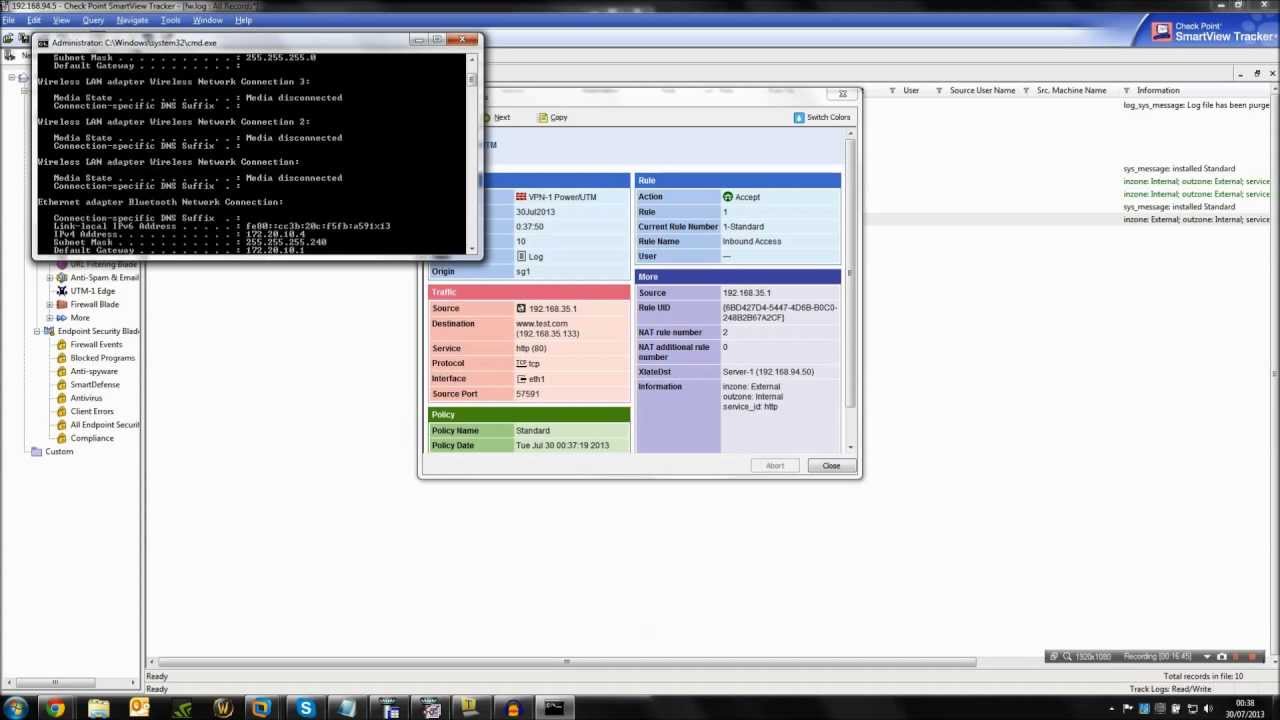This screenshot has width=1280, height=720.
Task: Click Copy in record details toolbar
Action: pos(553,117)
